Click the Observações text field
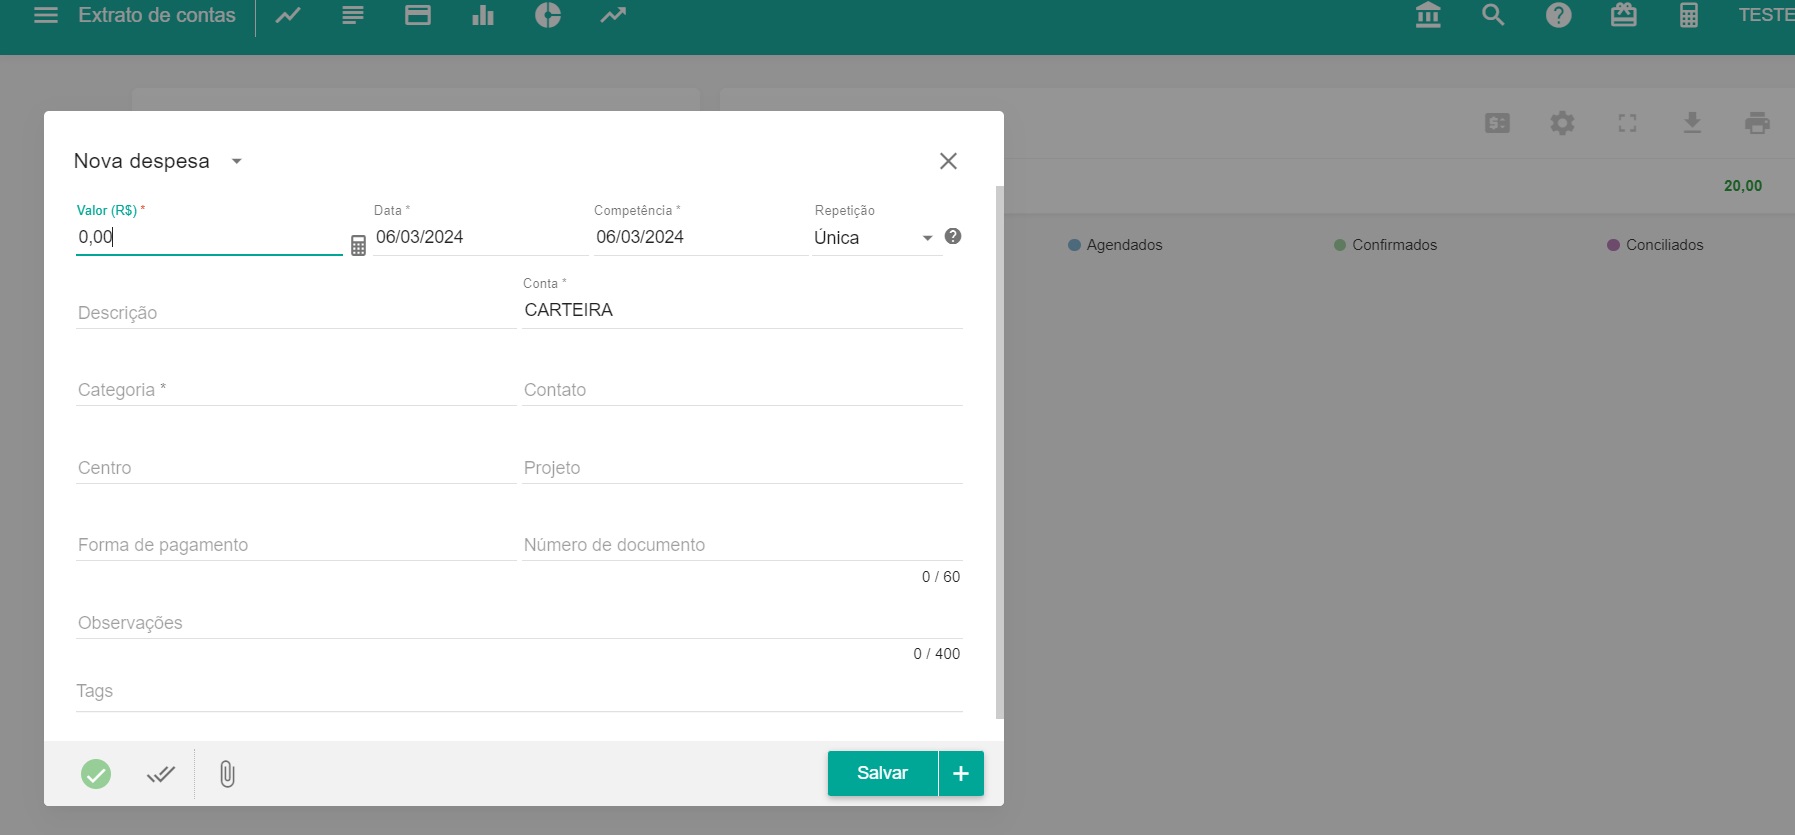 (519, 623)
